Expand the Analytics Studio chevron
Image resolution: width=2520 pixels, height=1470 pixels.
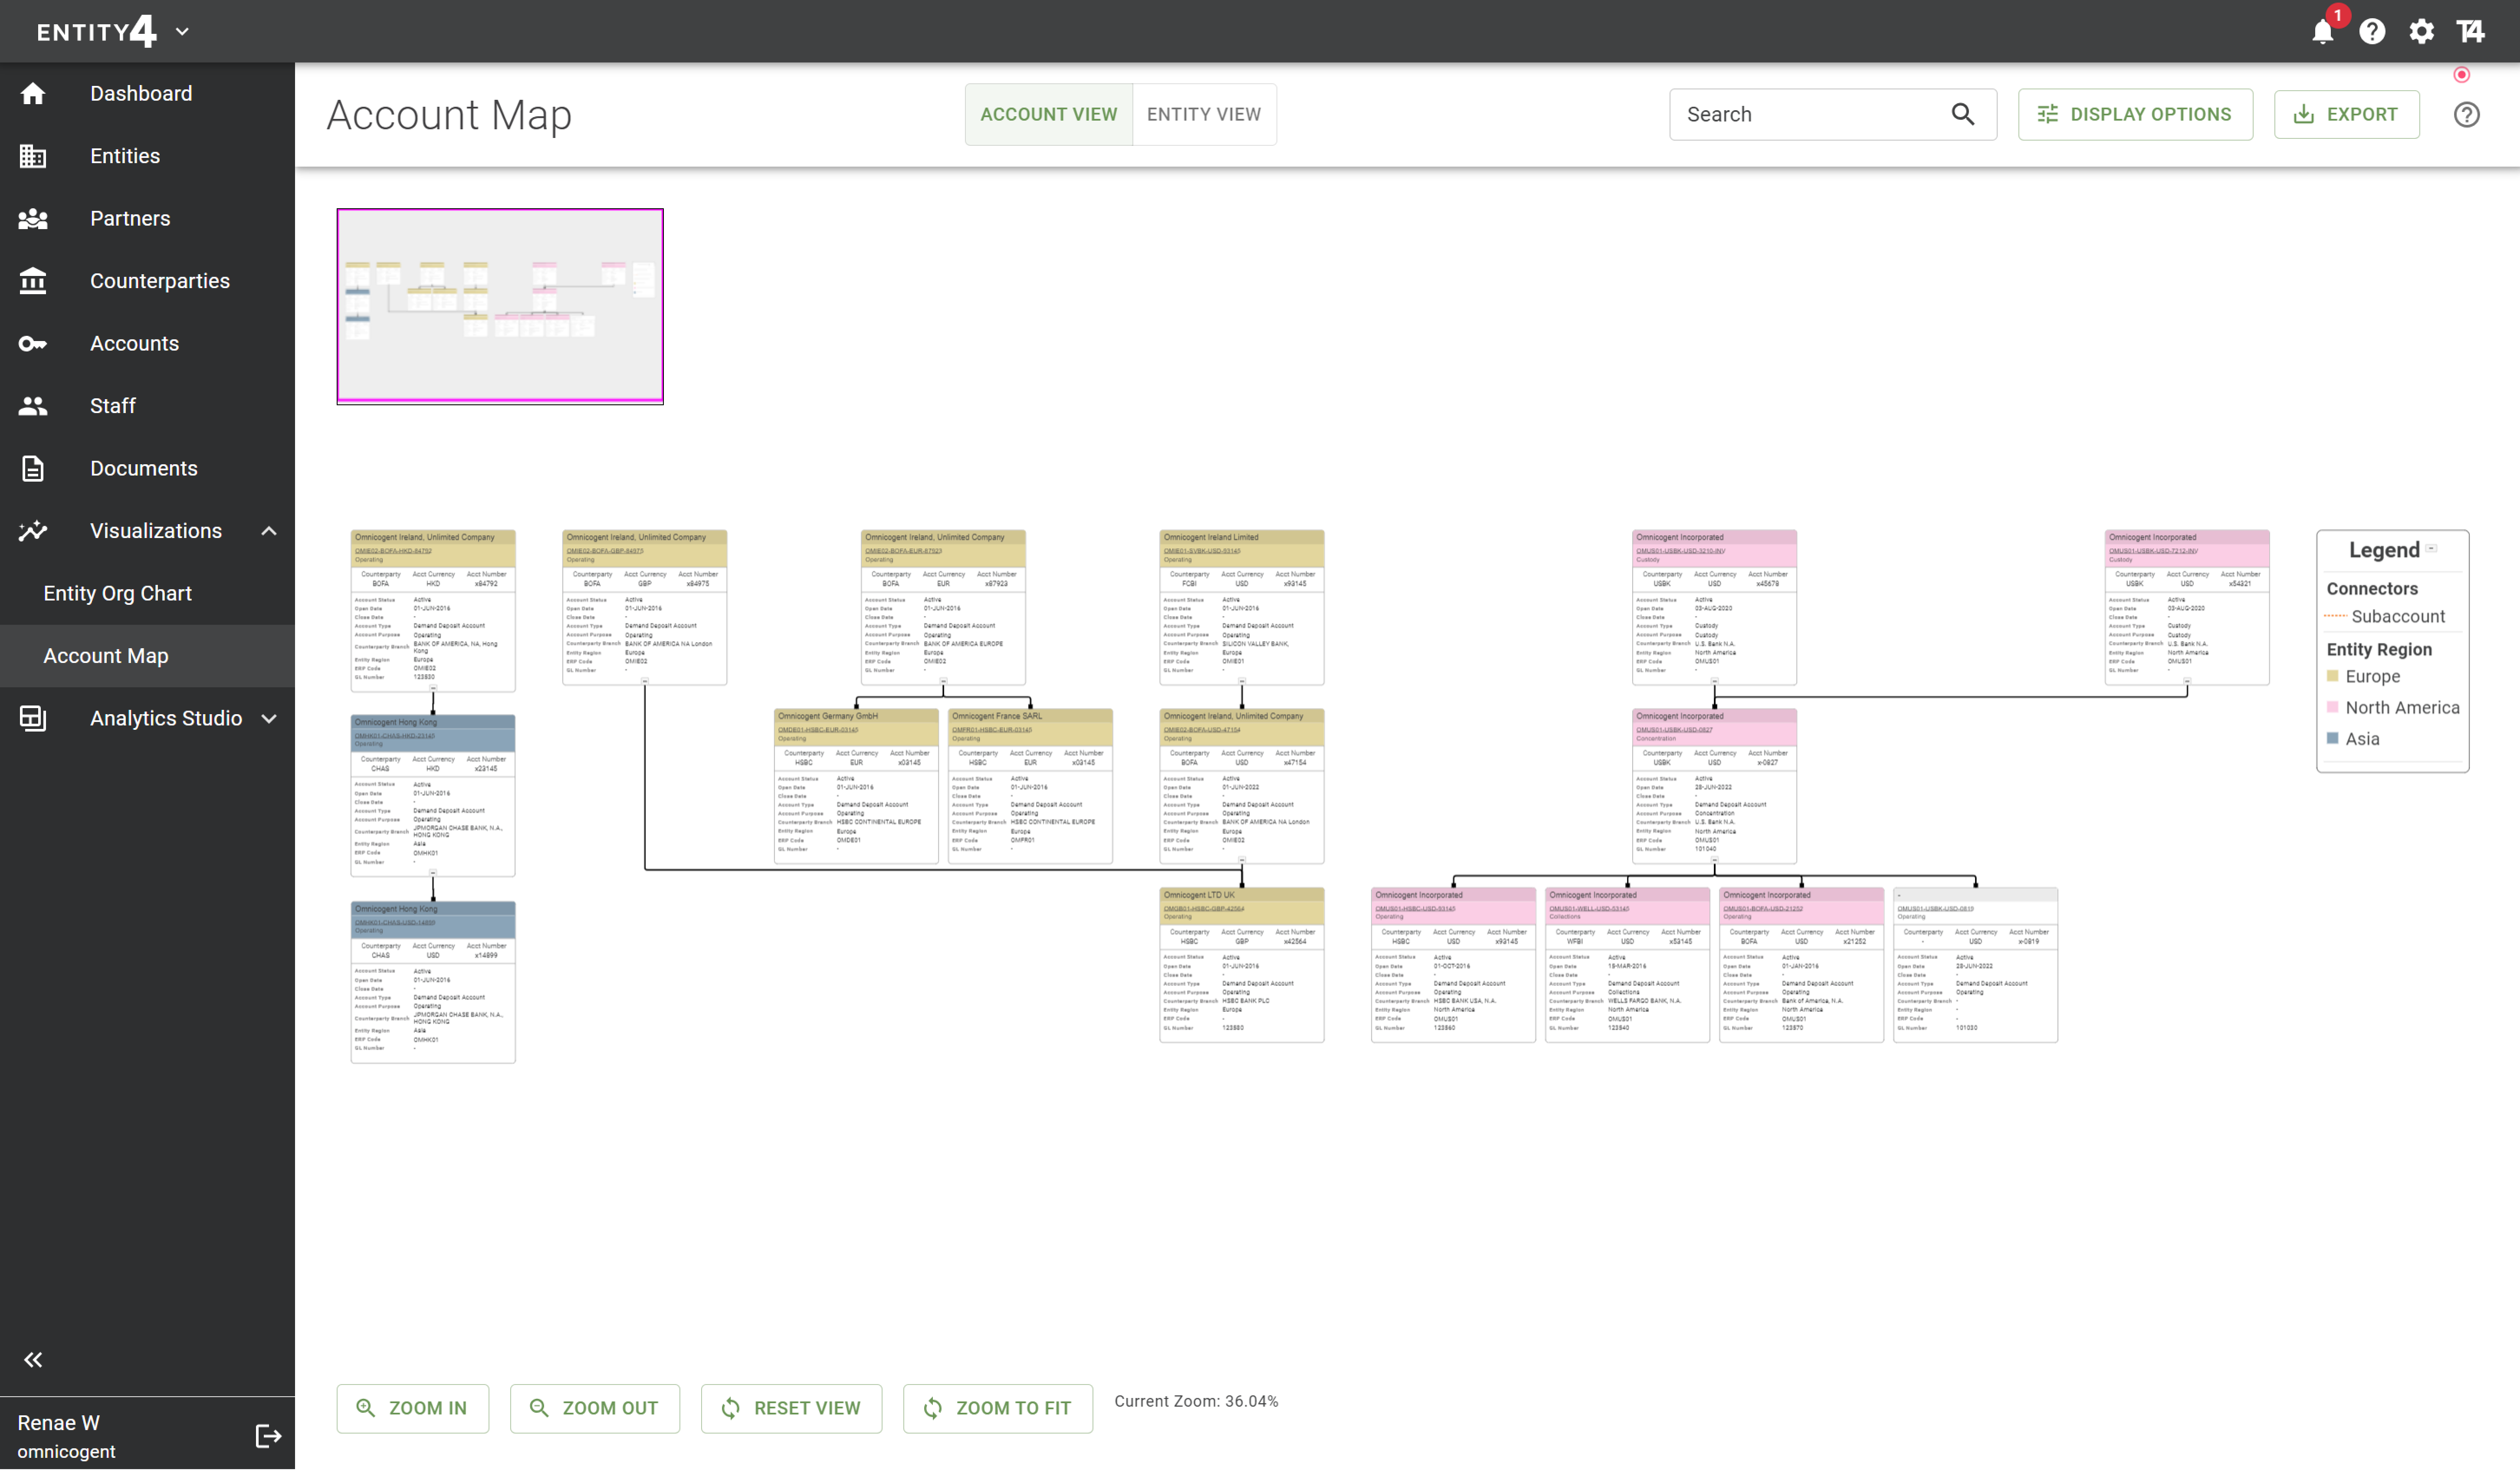[x=269, y=719]
